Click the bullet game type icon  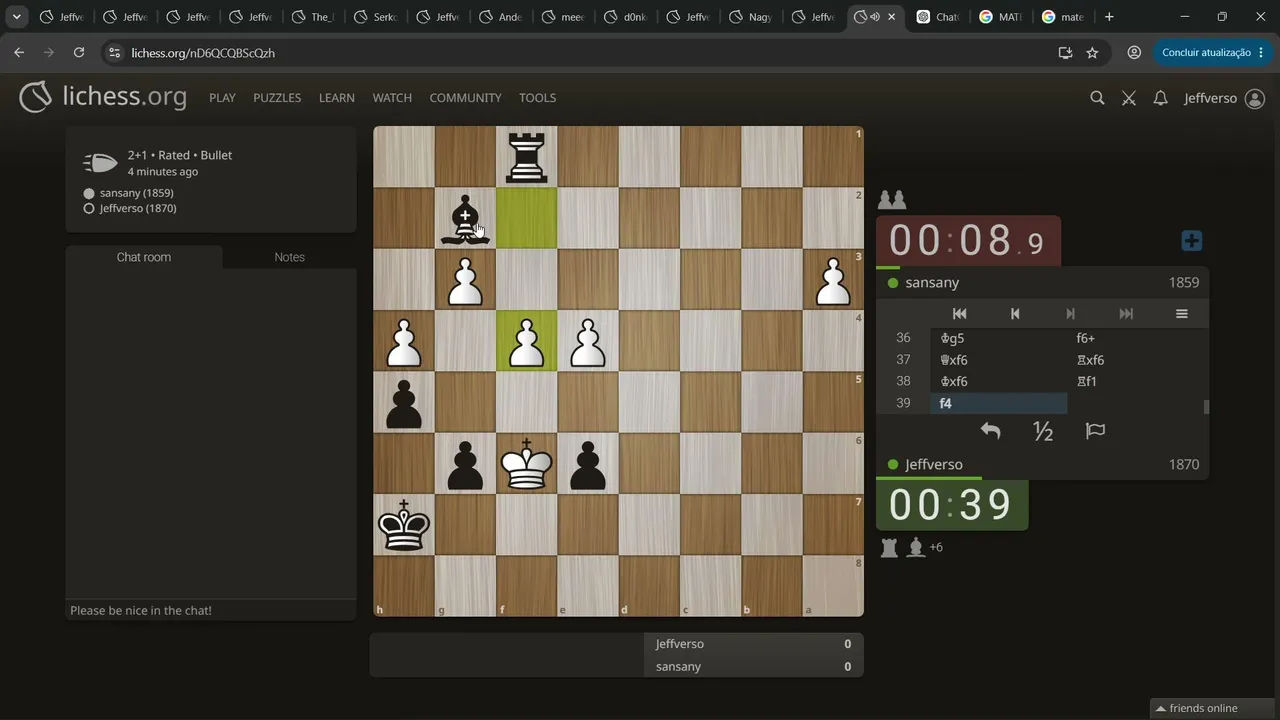pyautogui.click(x=100, y=163)
